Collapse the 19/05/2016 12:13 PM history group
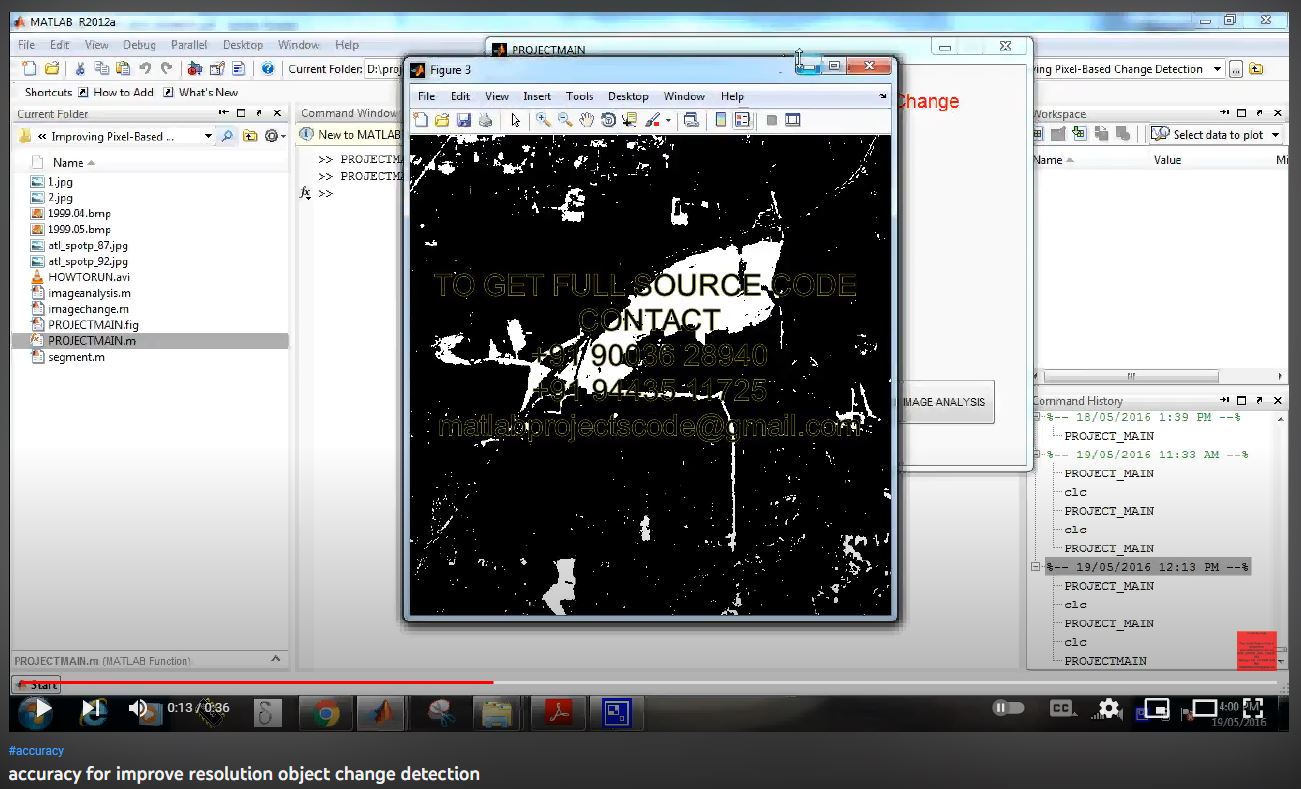The image size is (1301, 789). click(x=1036, y=567)
